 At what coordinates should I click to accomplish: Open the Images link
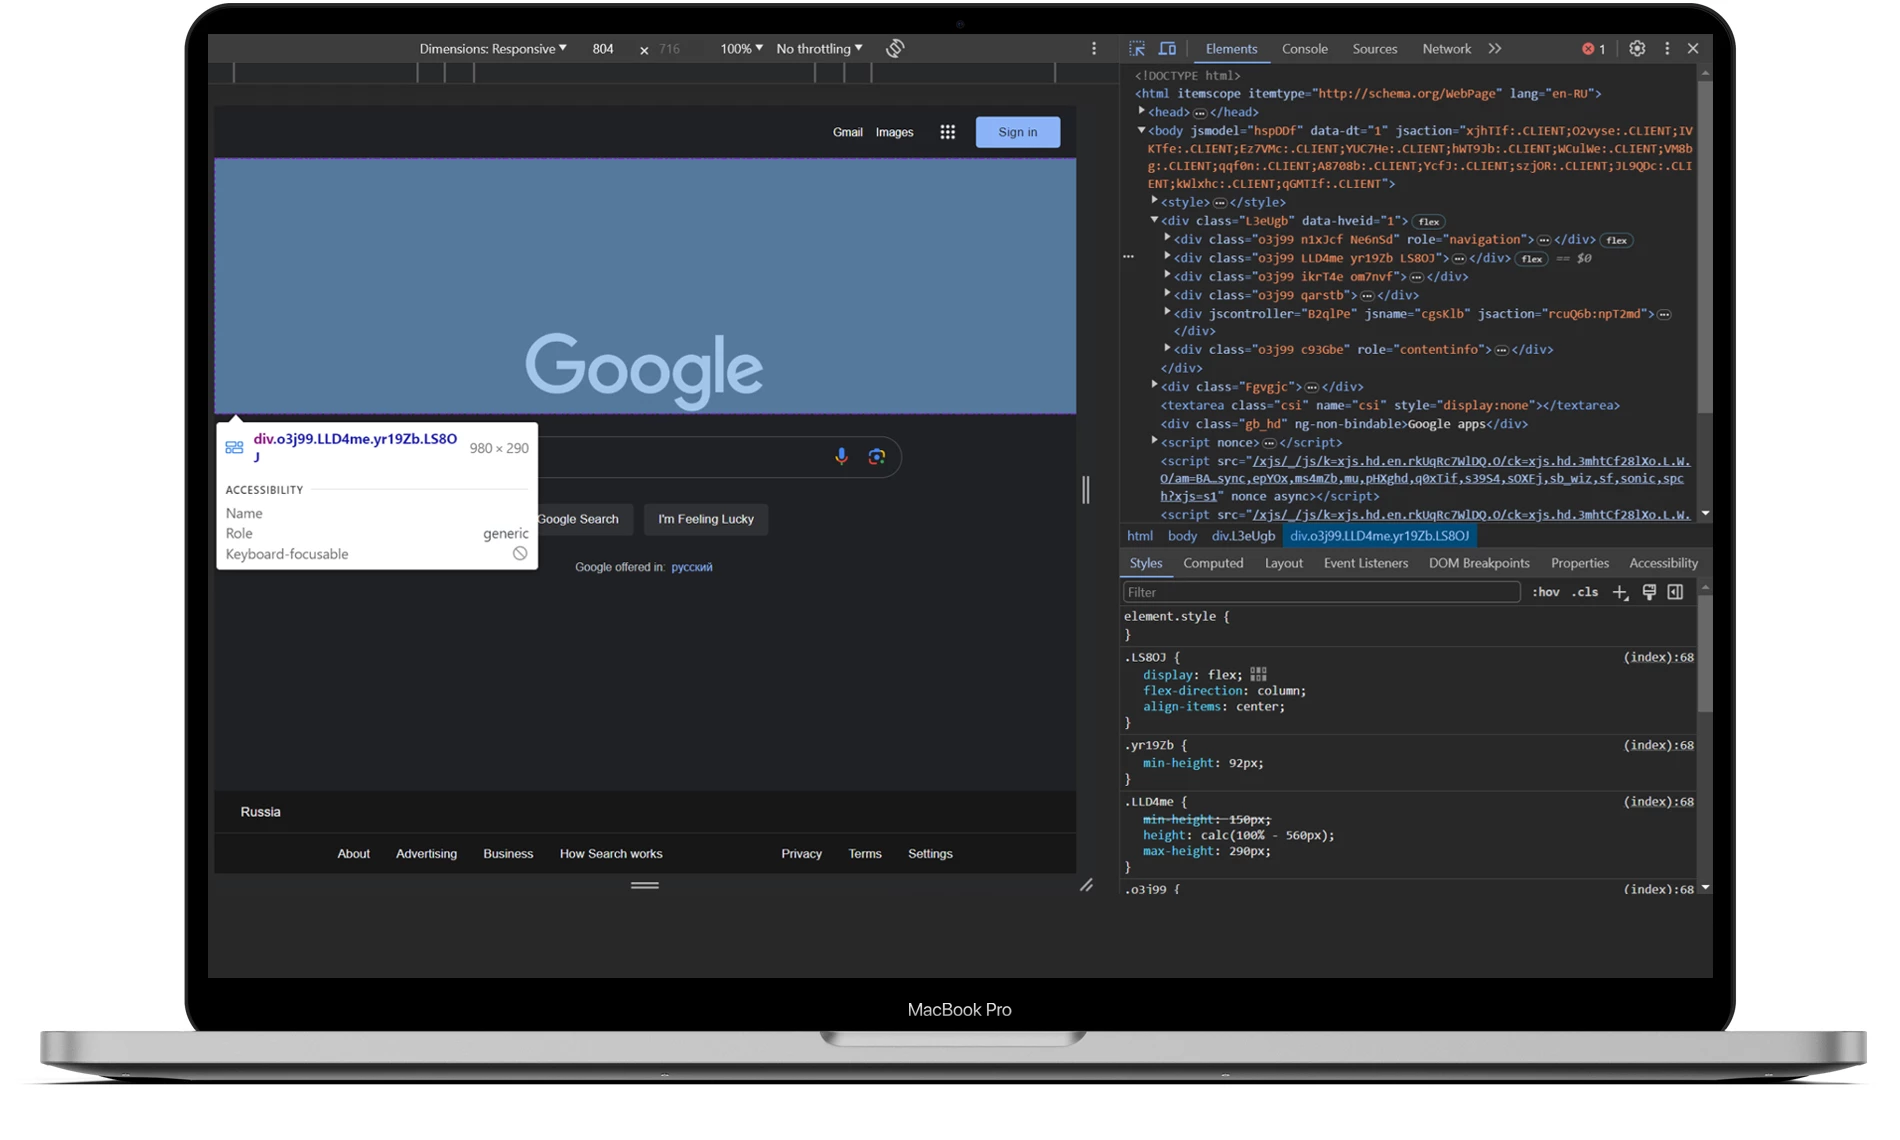[895, 132]
